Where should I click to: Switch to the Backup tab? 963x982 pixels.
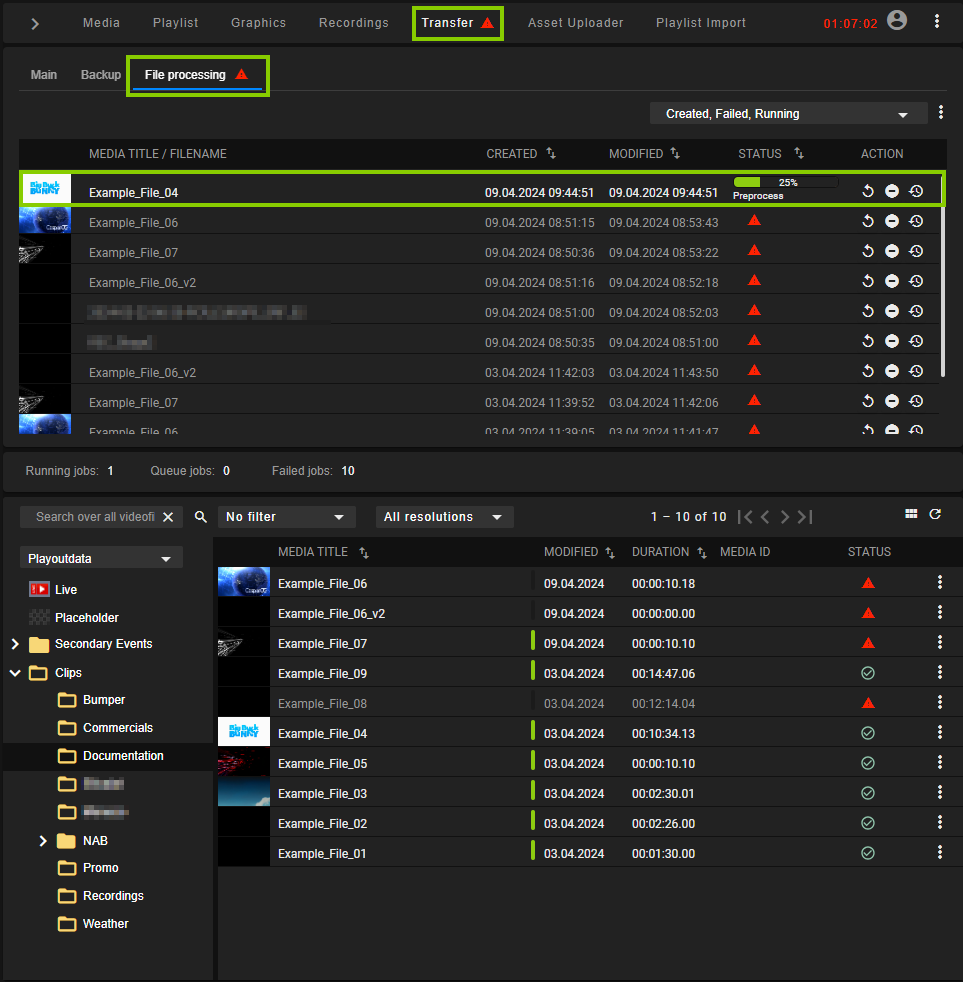100,74
